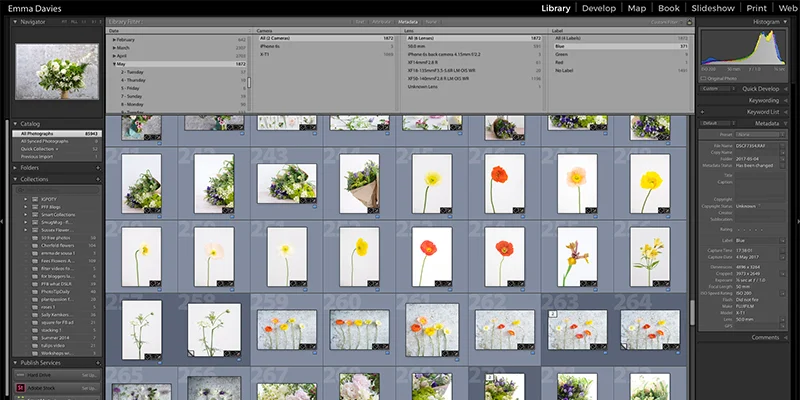This screenshot has height=400, width=800.
Task: Click the Folders panel plus icon
Action: click(97, 168)
